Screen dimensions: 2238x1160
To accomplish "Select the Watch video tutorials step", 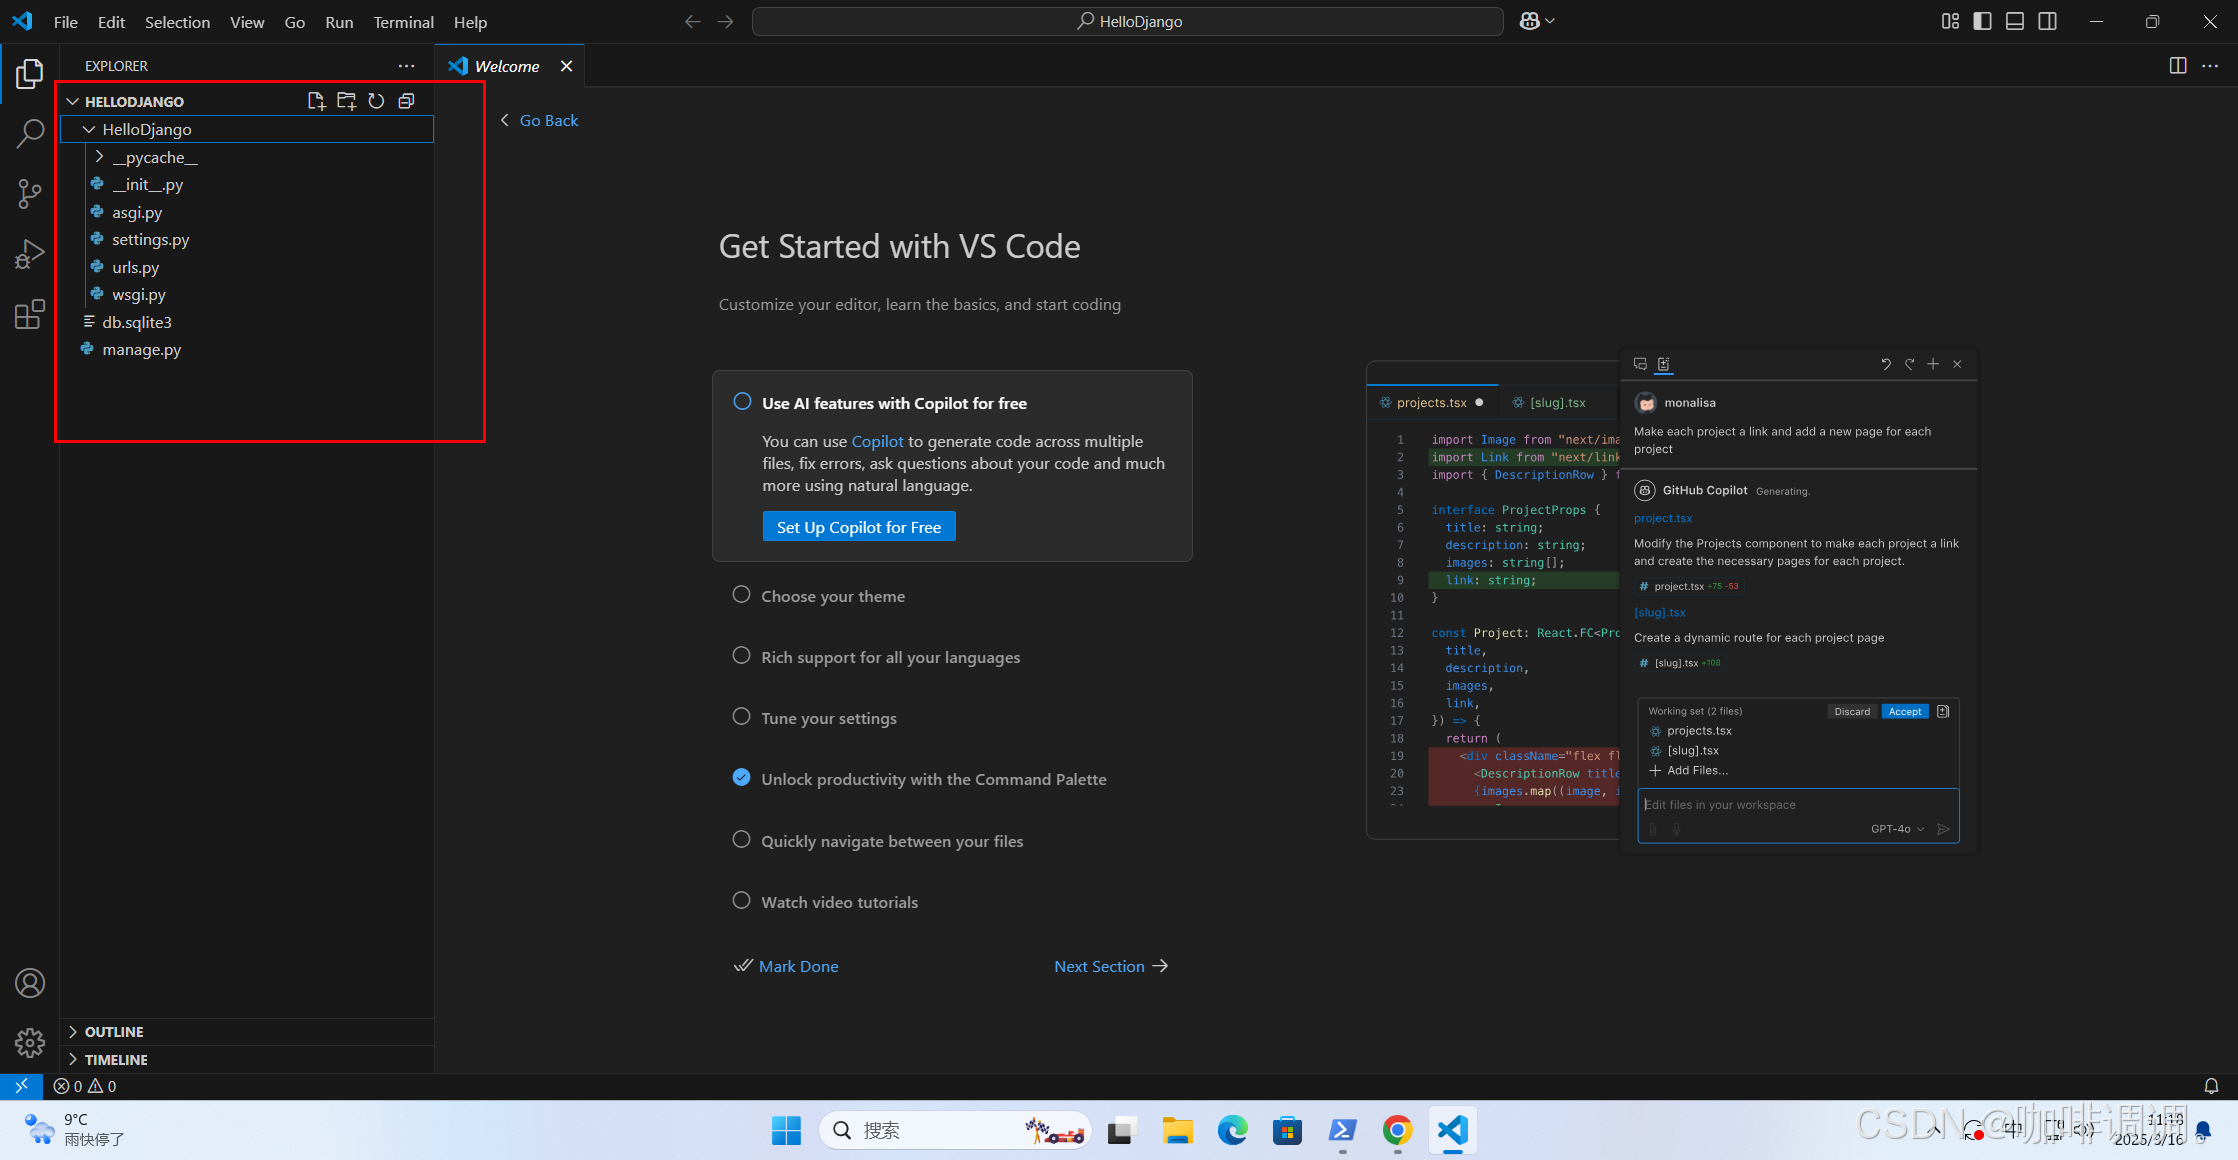I will tap(839, 902).
